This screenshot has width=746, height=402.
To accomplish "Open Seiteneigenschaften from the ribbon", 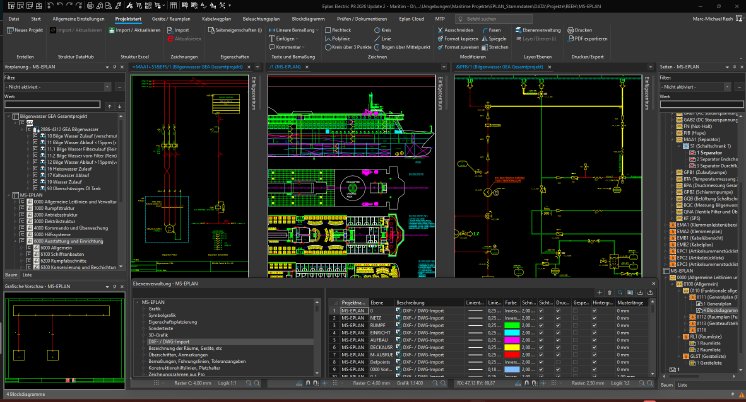I will coord(235,30).
